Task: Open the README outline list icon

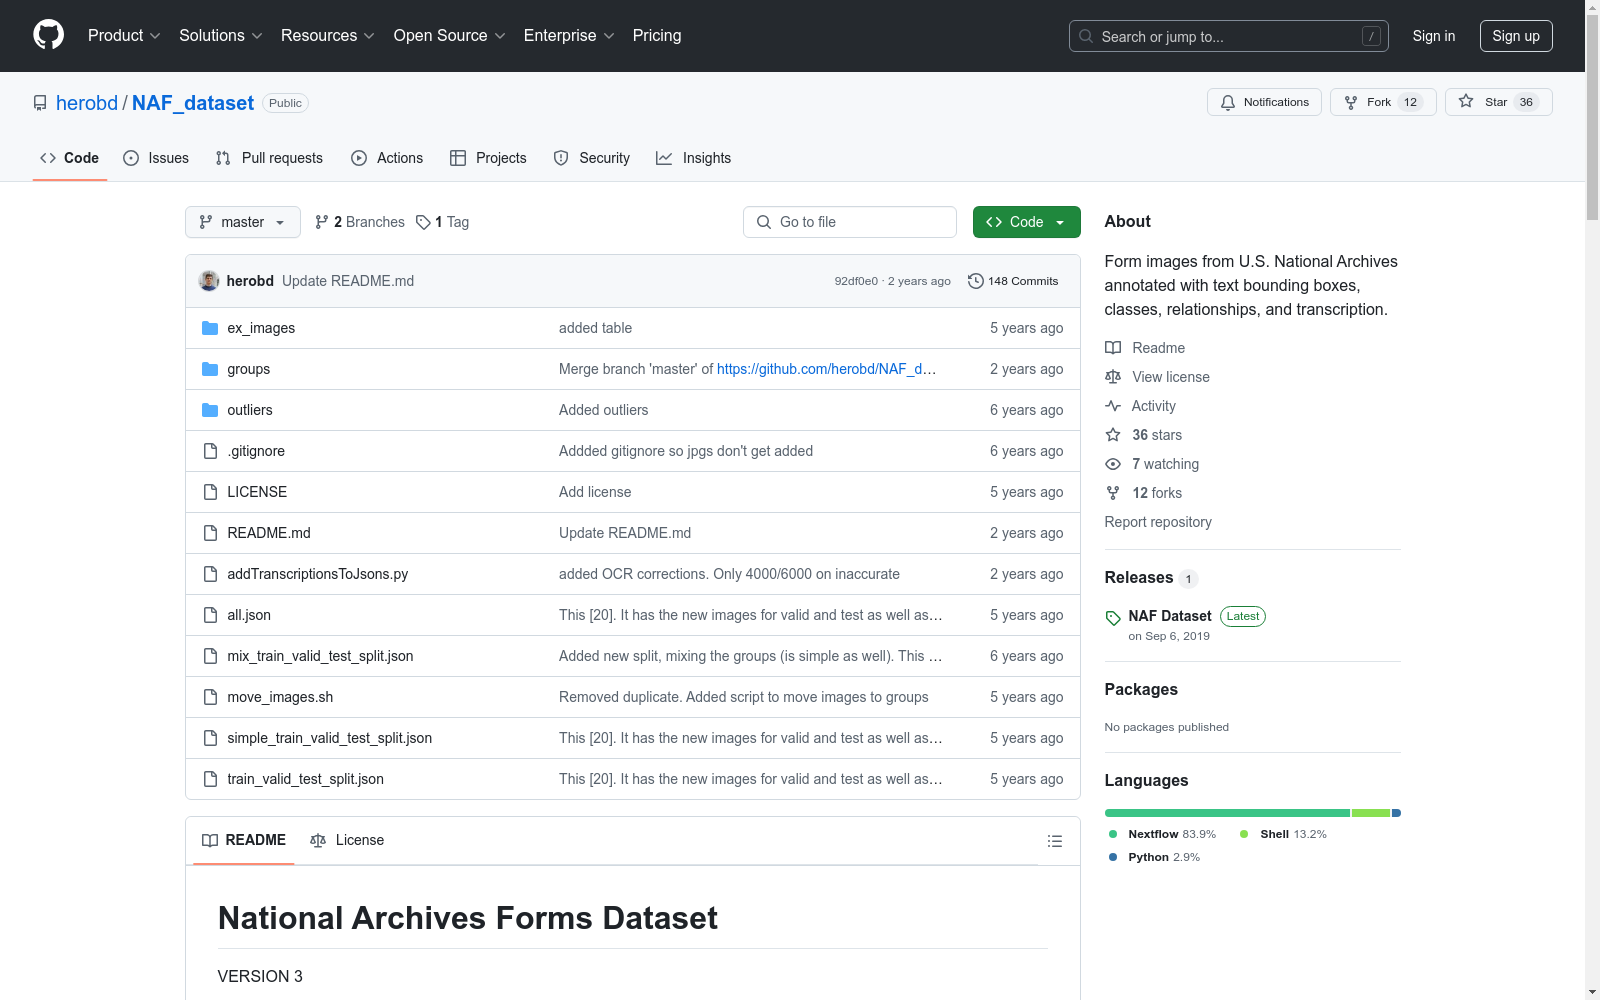Action: click(1054, 841)
